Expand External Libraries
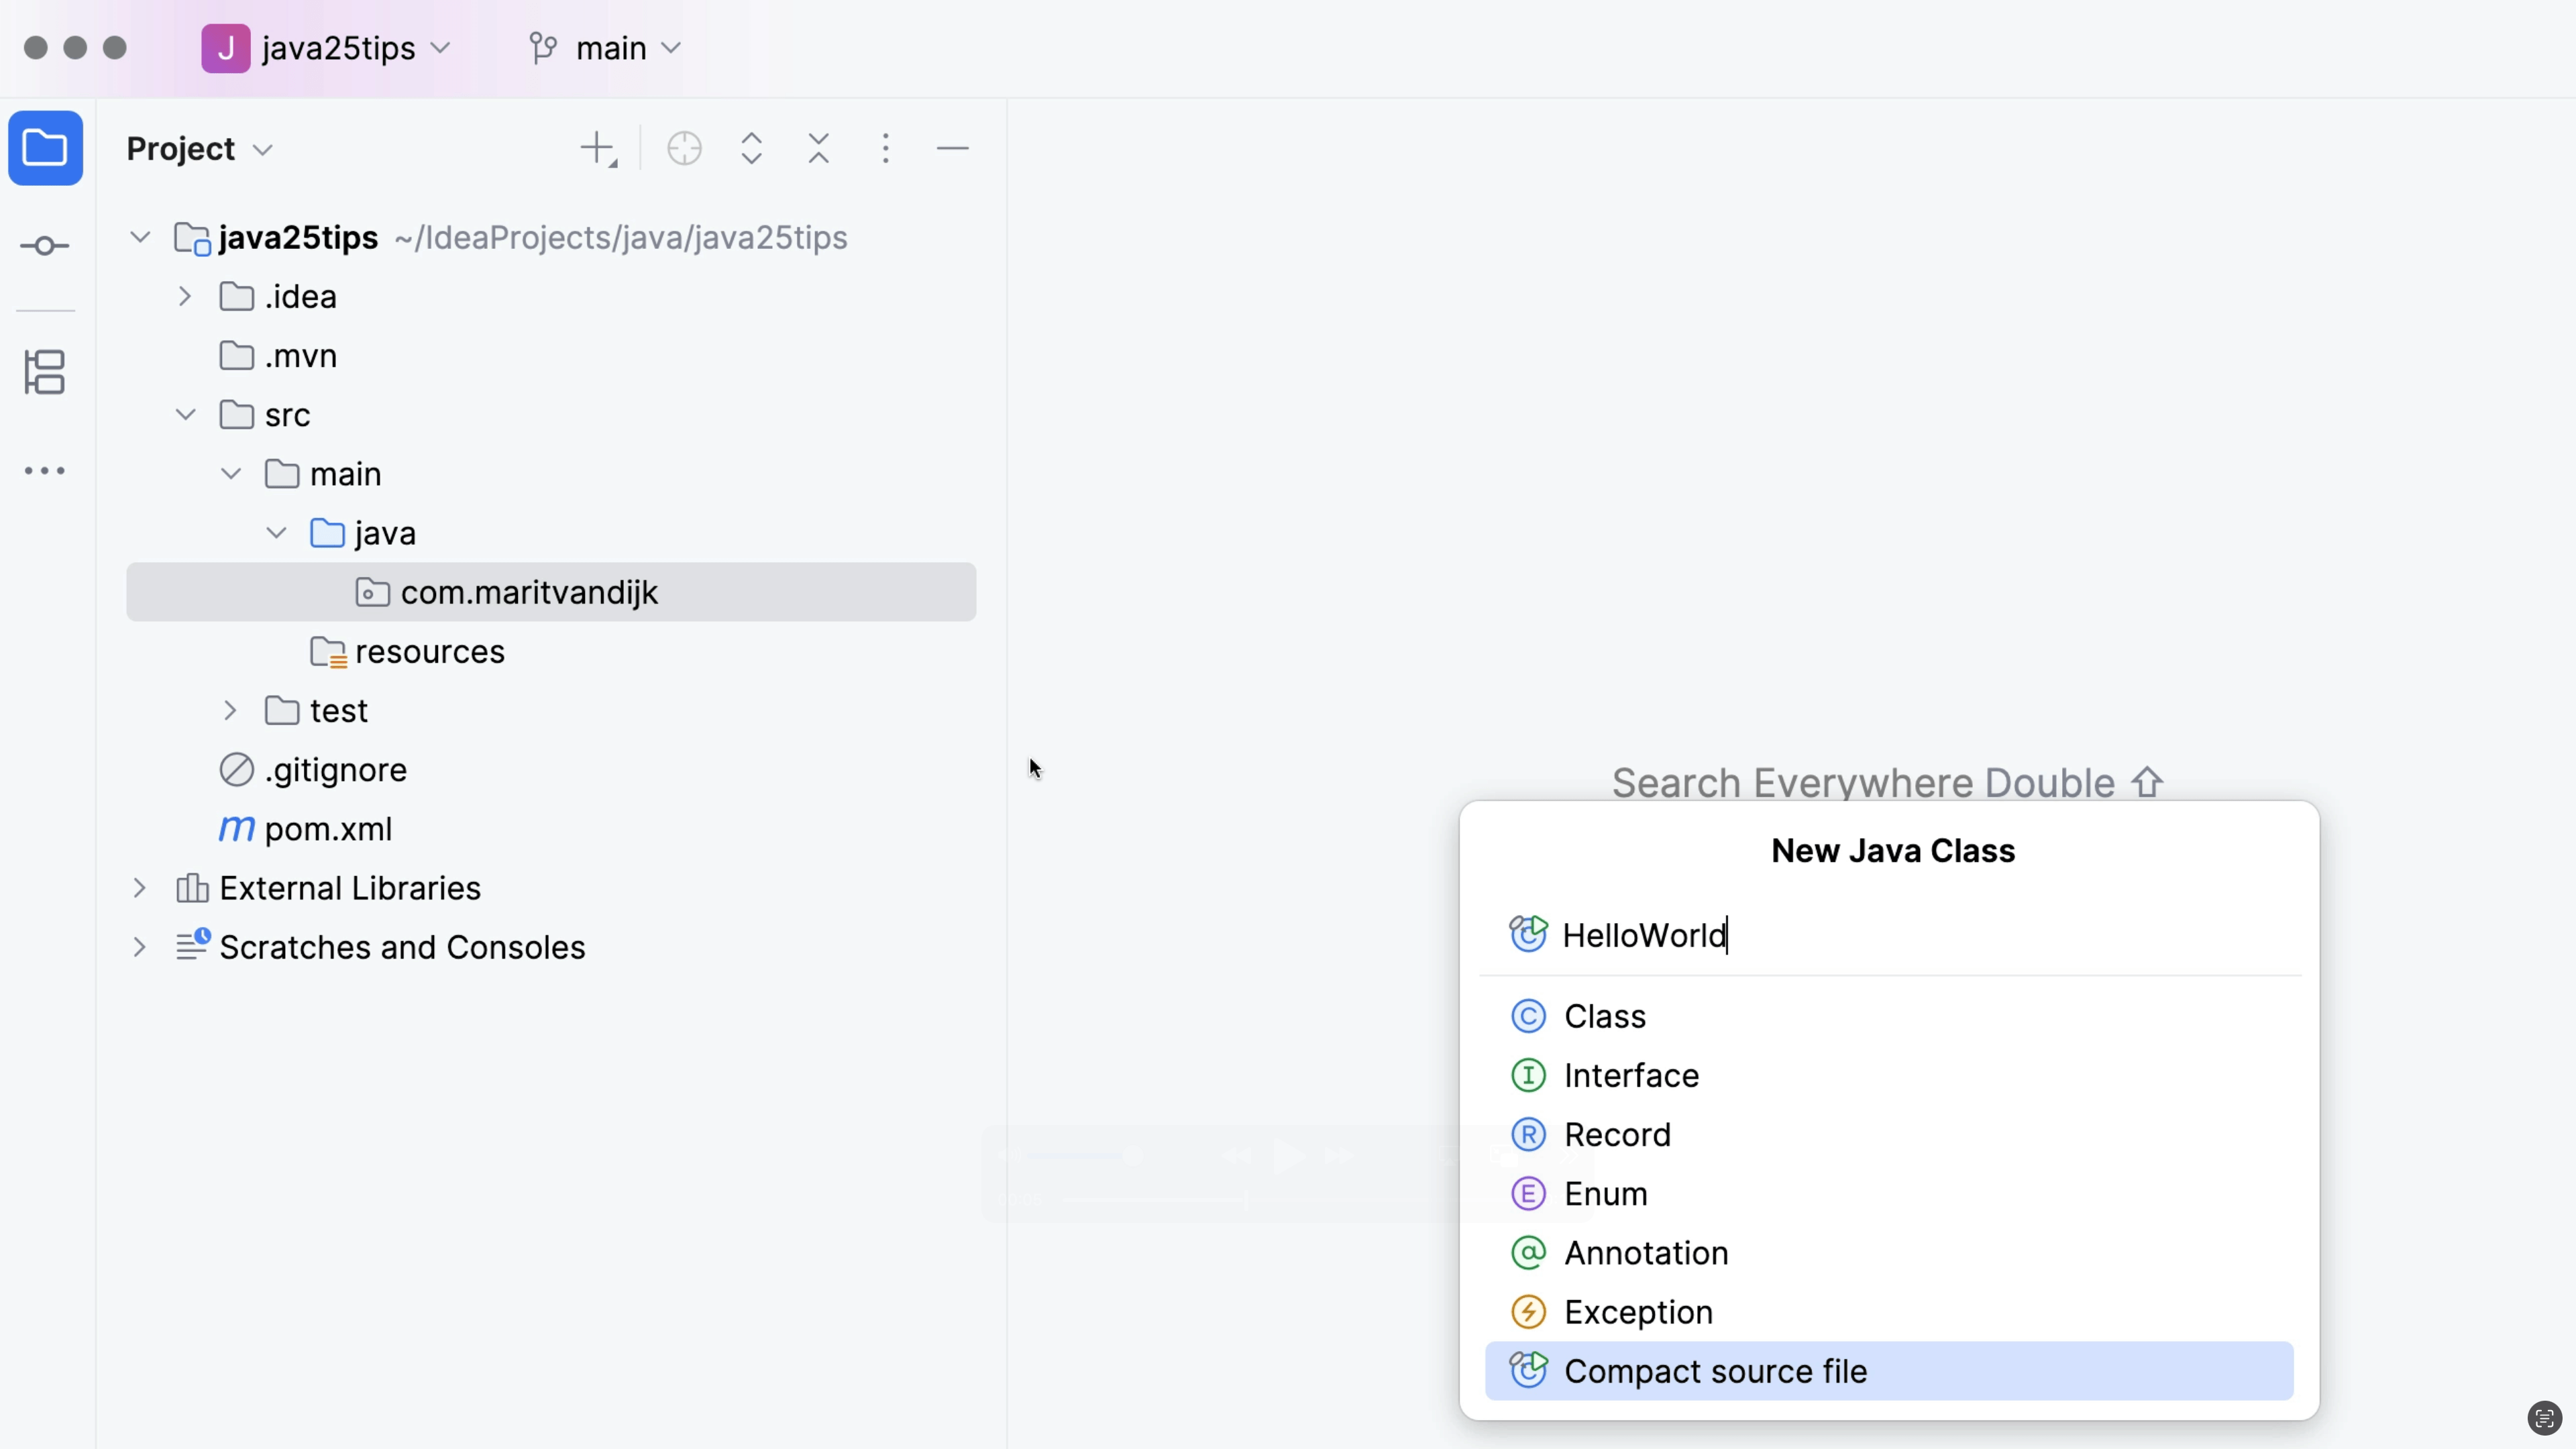This screenshot has width=2576, height=1449. (x=139, y=888)
